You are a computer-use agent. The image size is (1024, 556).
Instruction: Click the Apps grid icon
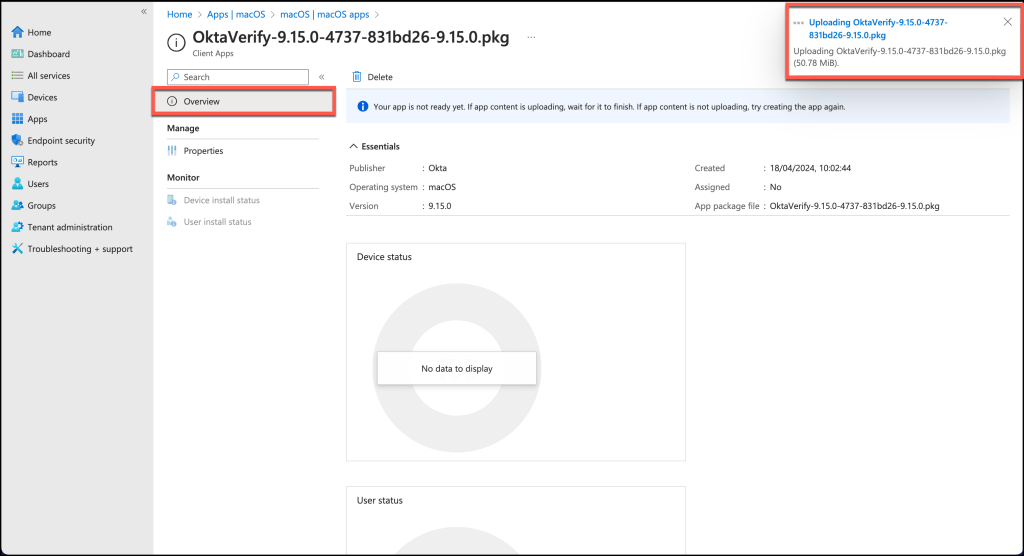[17, 119]
